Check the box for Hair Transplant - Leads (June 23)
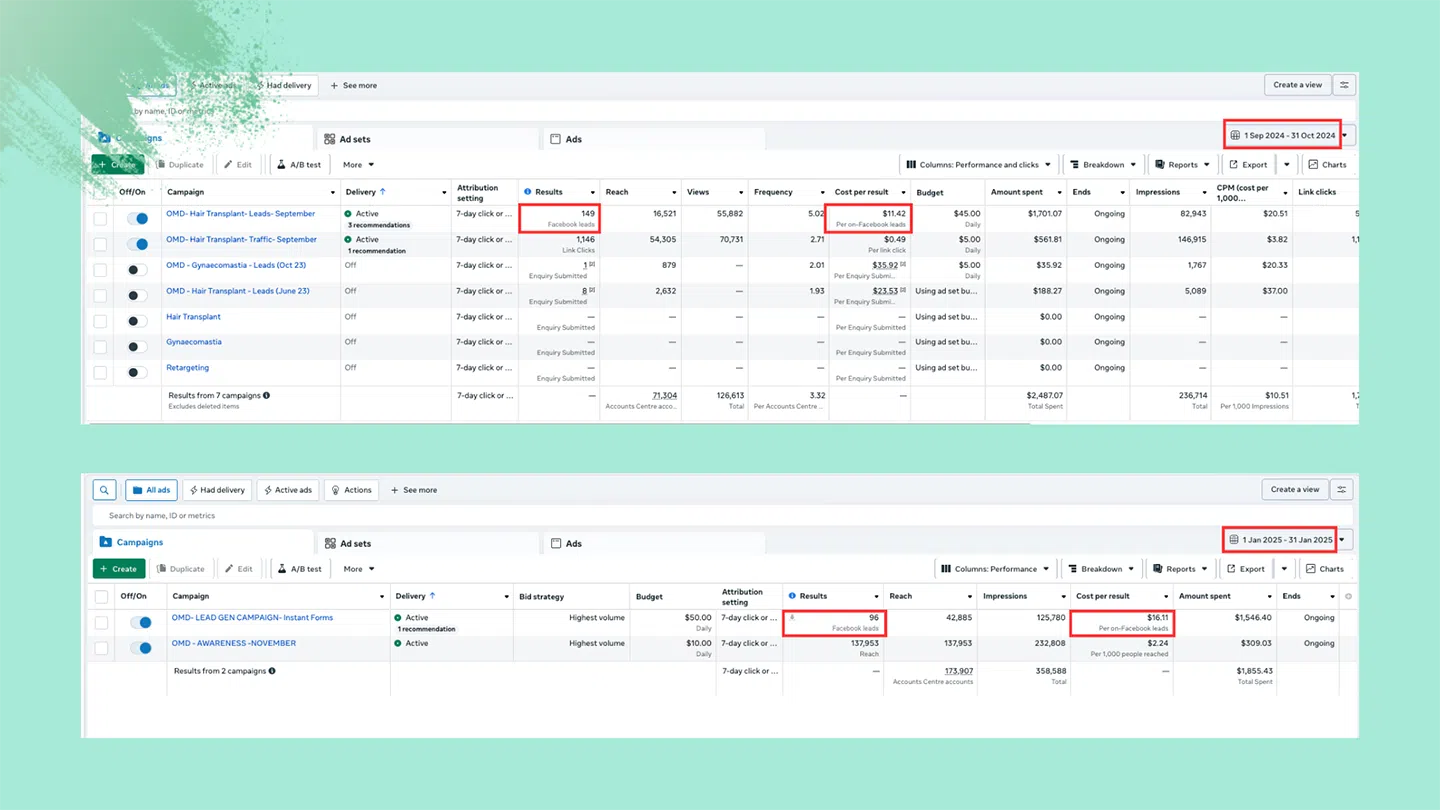Viewport: 1440px width, 810px height. 100,296
